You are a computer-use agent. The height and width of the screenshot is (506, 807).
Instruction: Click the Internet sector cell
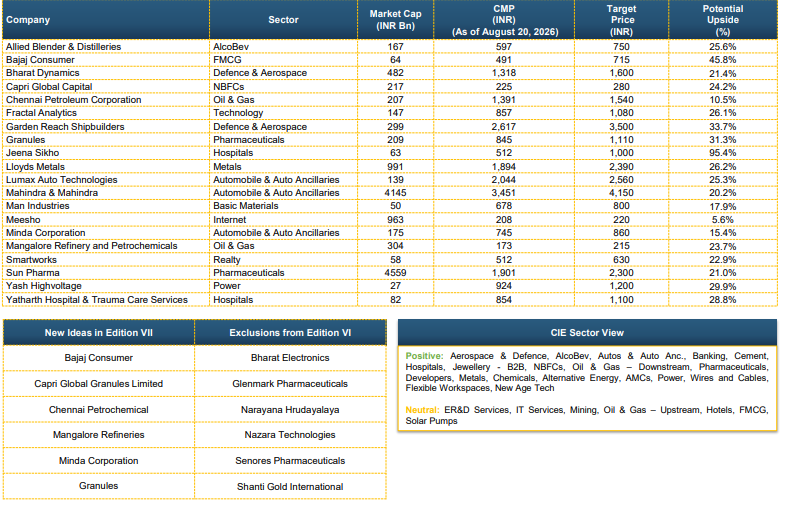pos(230,220)
